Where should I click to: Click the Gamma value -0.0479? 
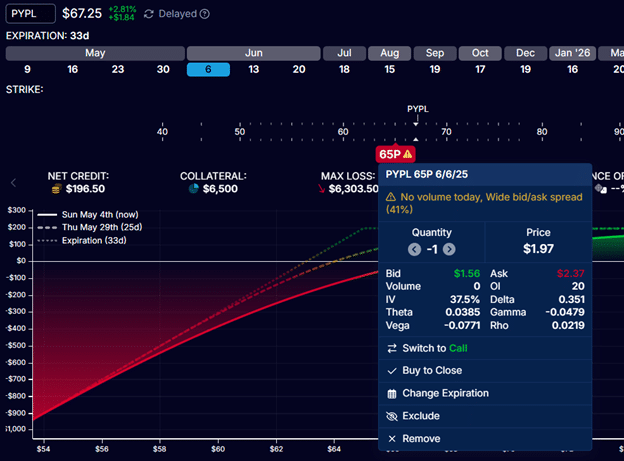[565, 312]
